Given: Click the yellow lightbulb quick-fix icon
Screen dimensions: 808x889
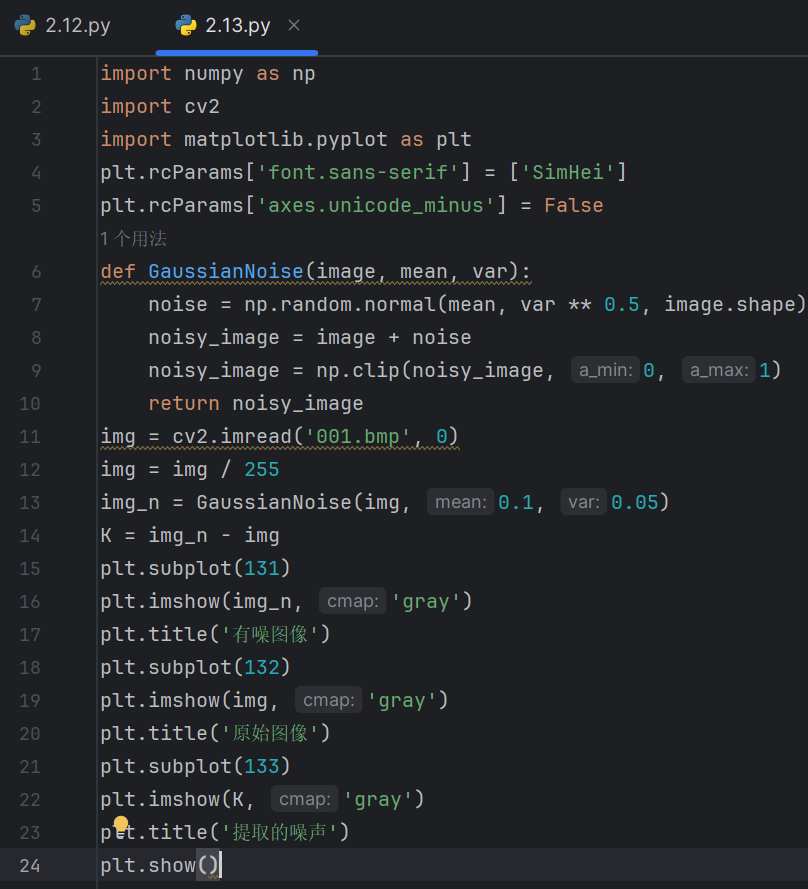Looking at the screenshot, I should pos(121,824).
